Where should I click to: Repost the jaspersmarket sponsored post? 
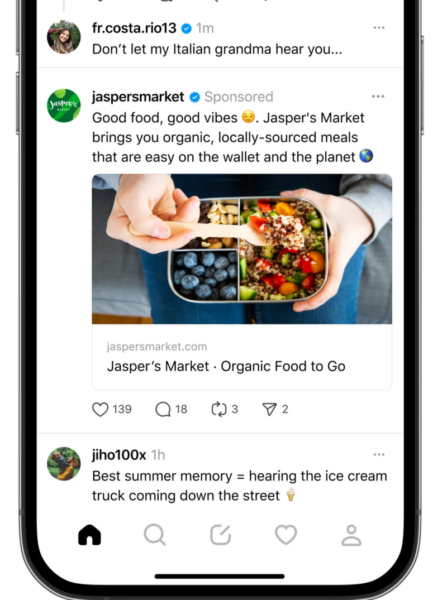click(x=219, y=409)
